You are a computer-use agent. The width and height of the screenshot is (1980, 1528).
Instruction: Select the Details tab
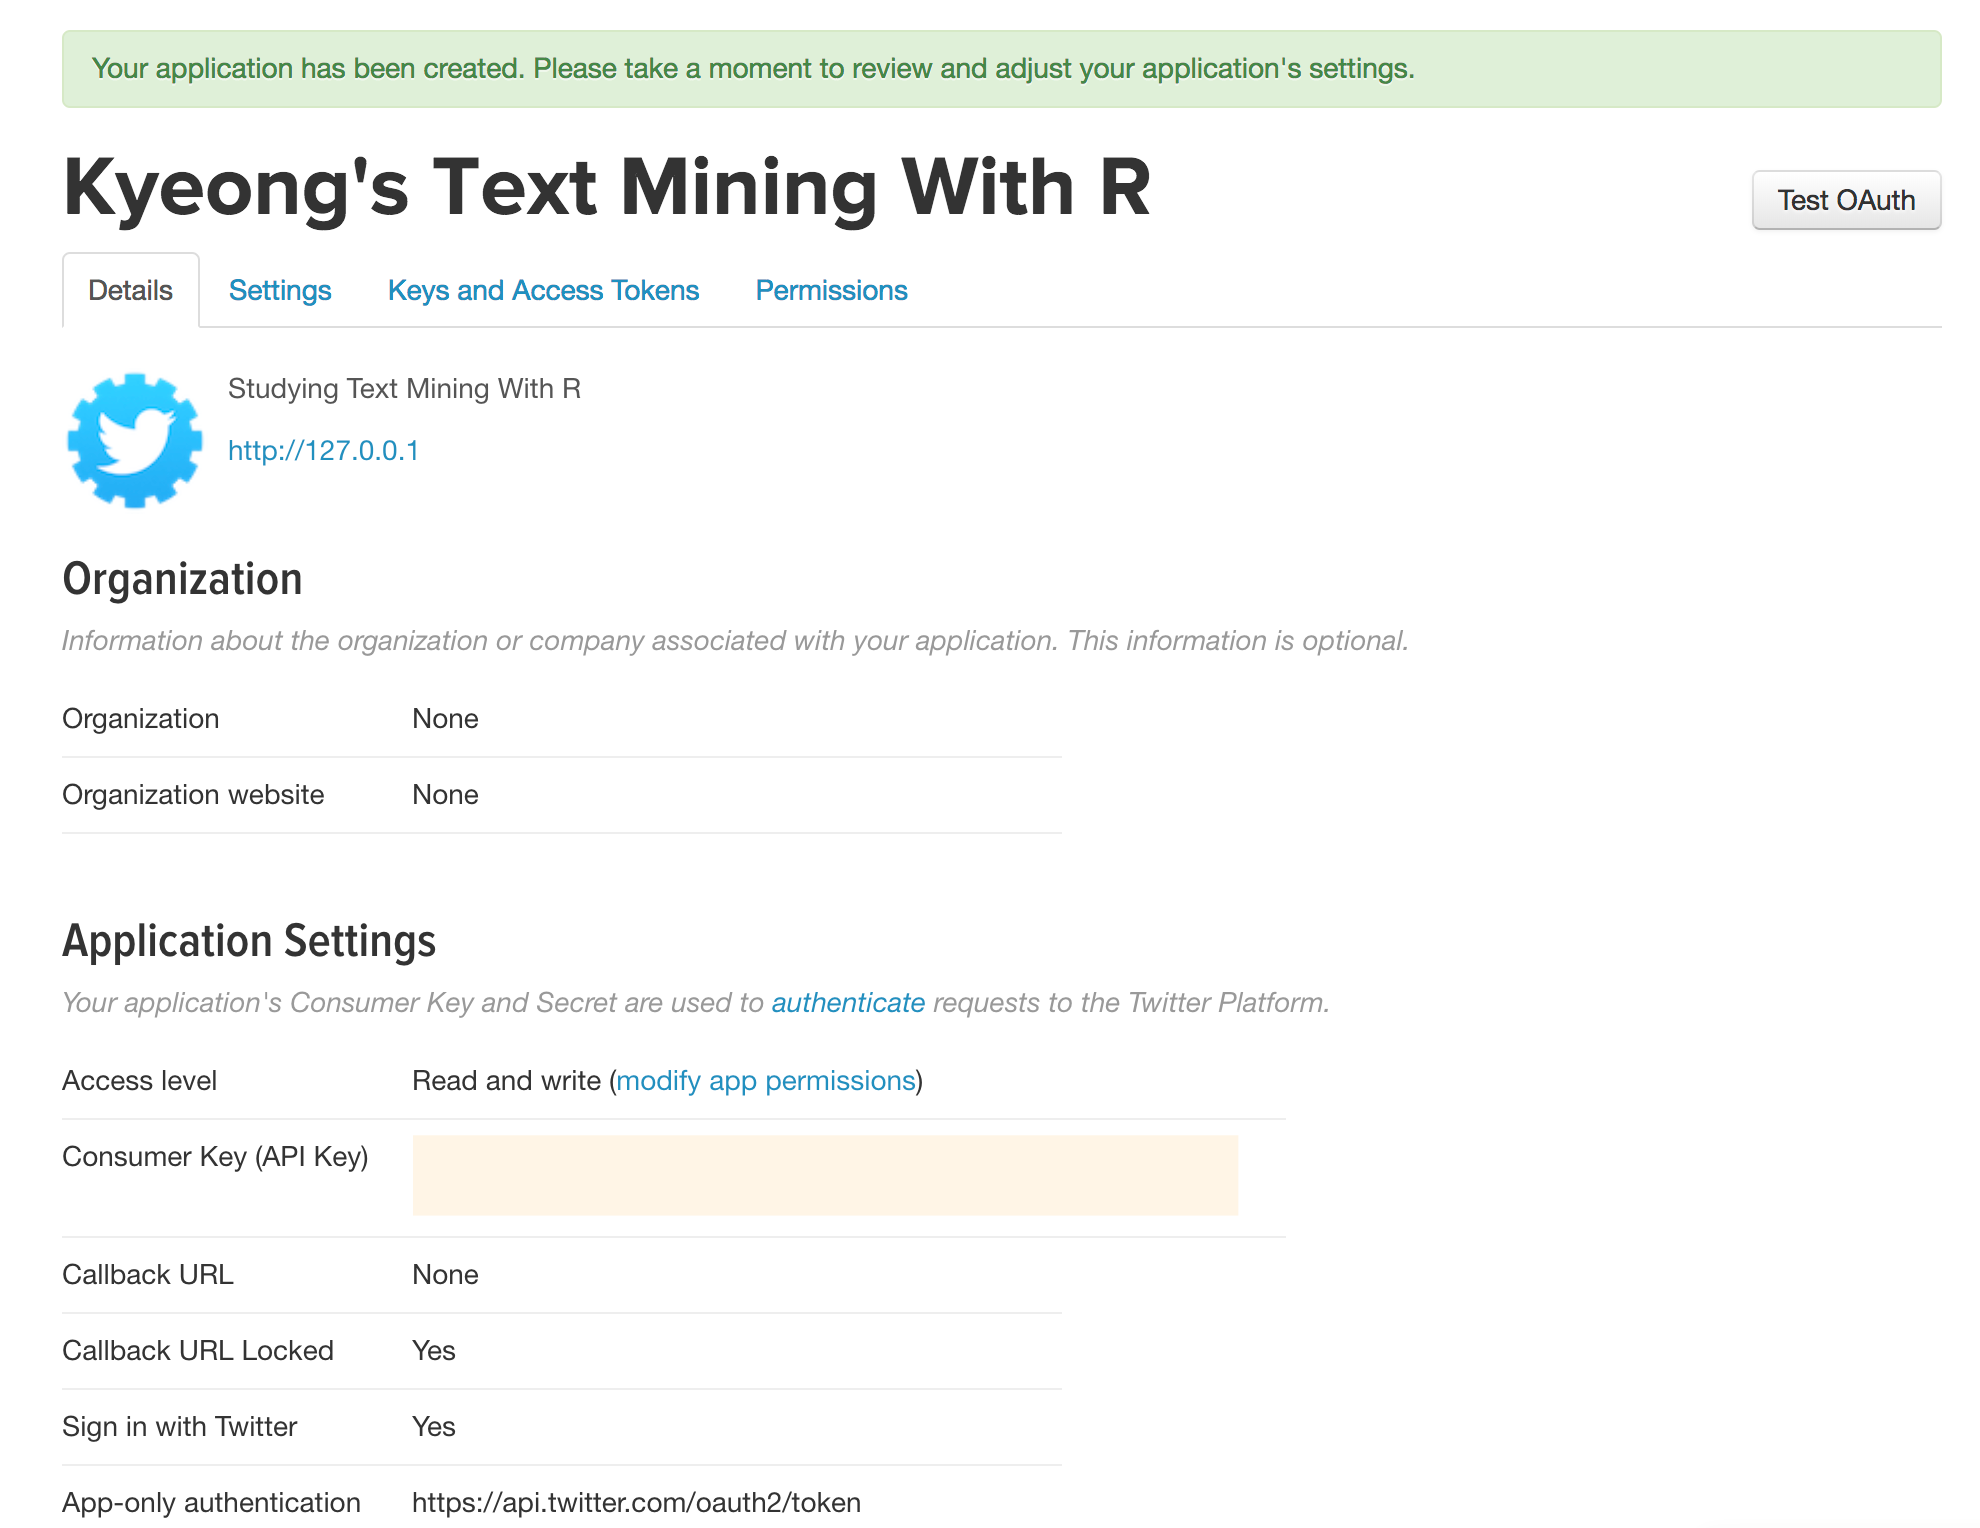click(130, 290)
